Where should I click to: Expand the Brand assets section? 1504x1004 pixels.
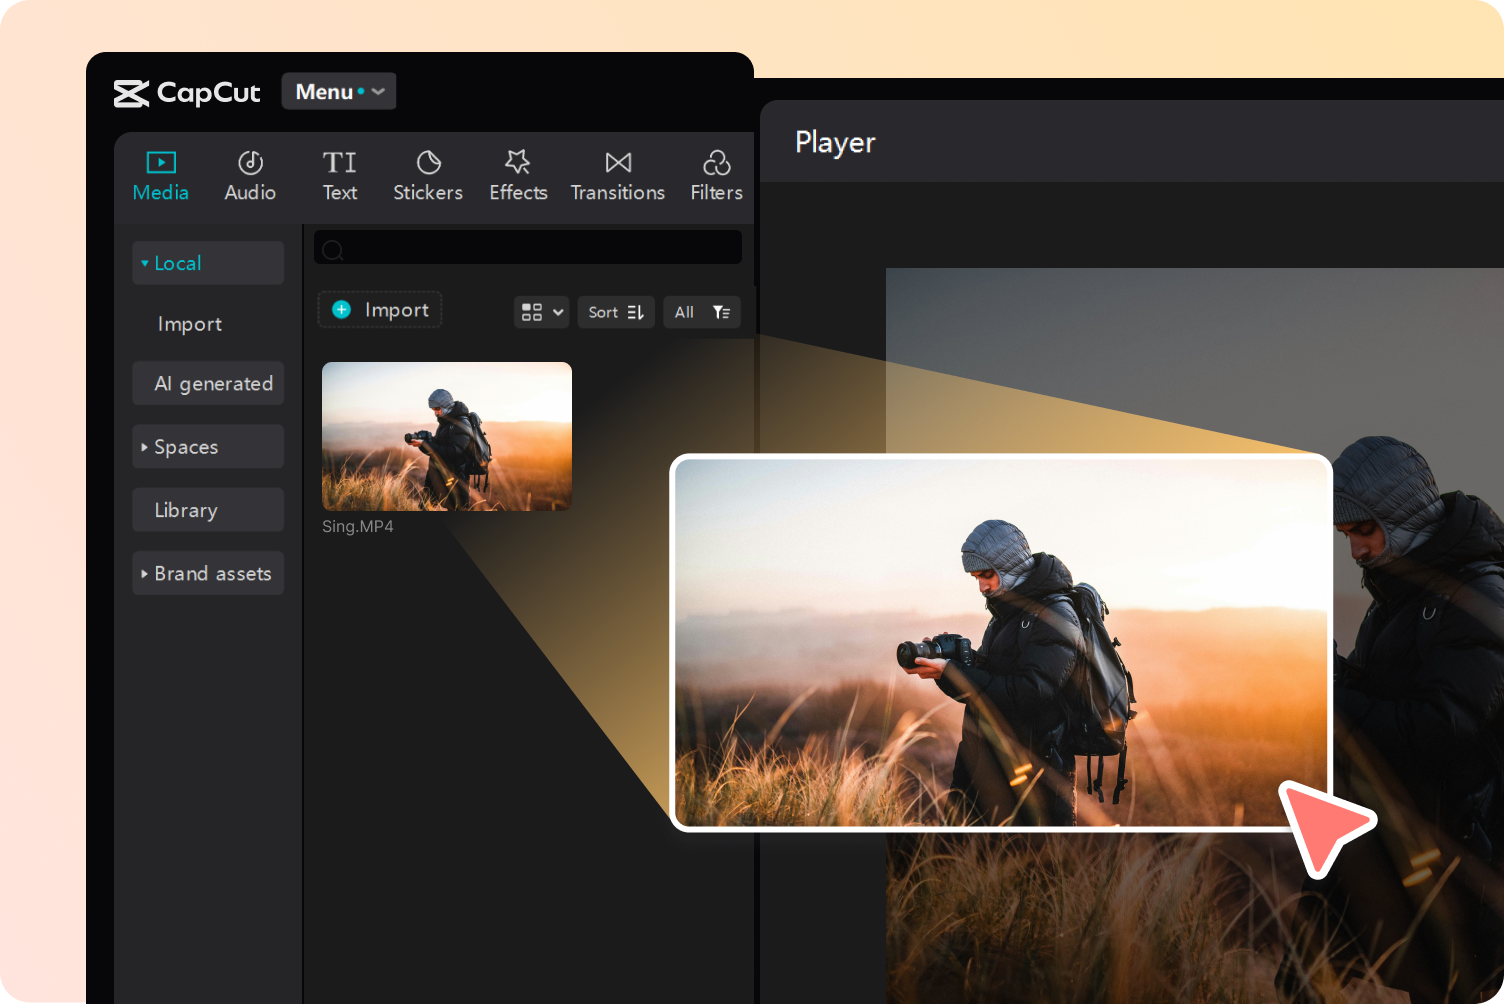pos(208,573)
